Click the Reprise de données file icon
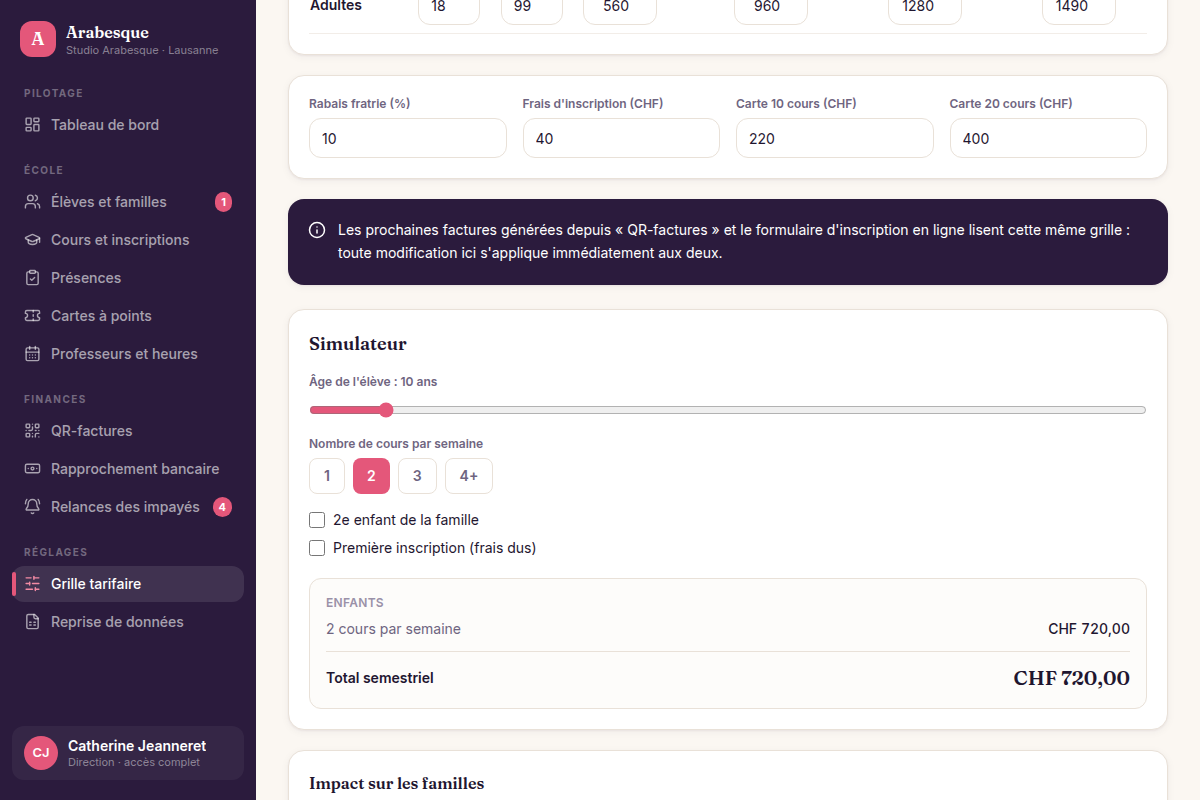 pyautogui.click(x=32, y=622)
